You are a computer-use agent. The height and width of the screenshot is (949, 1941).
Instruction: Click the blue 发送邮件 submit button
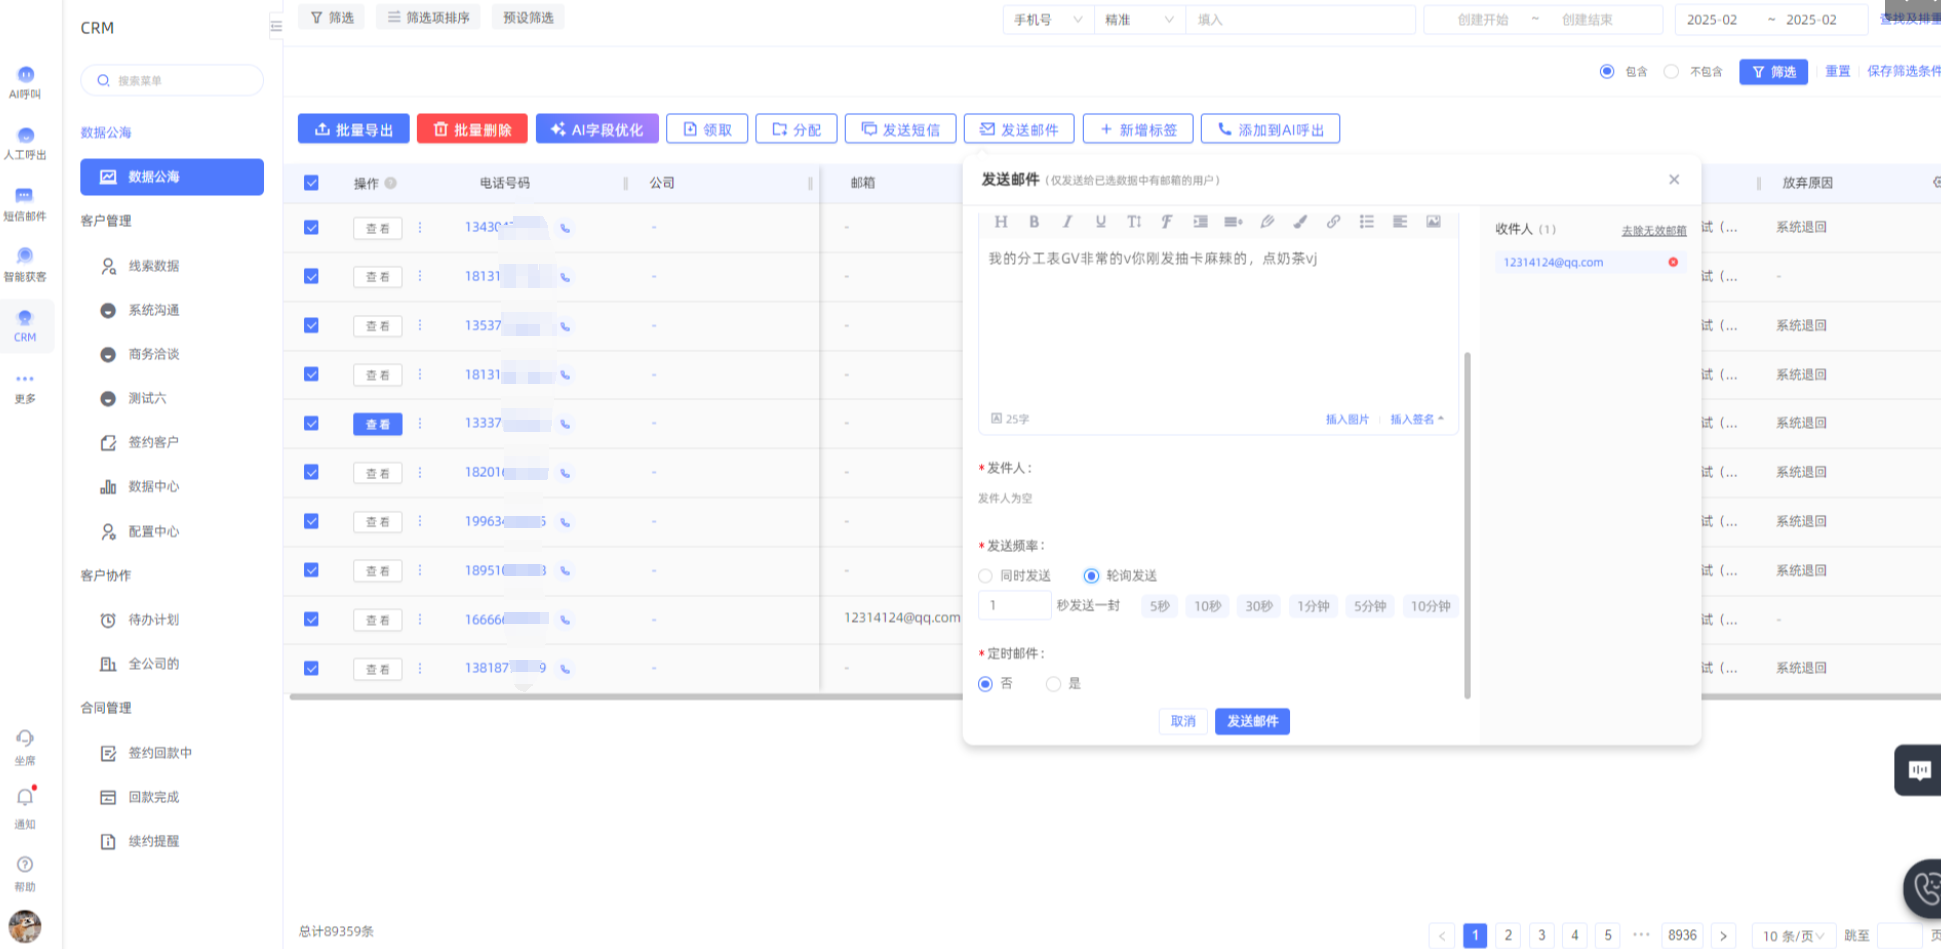(1252, 722)
